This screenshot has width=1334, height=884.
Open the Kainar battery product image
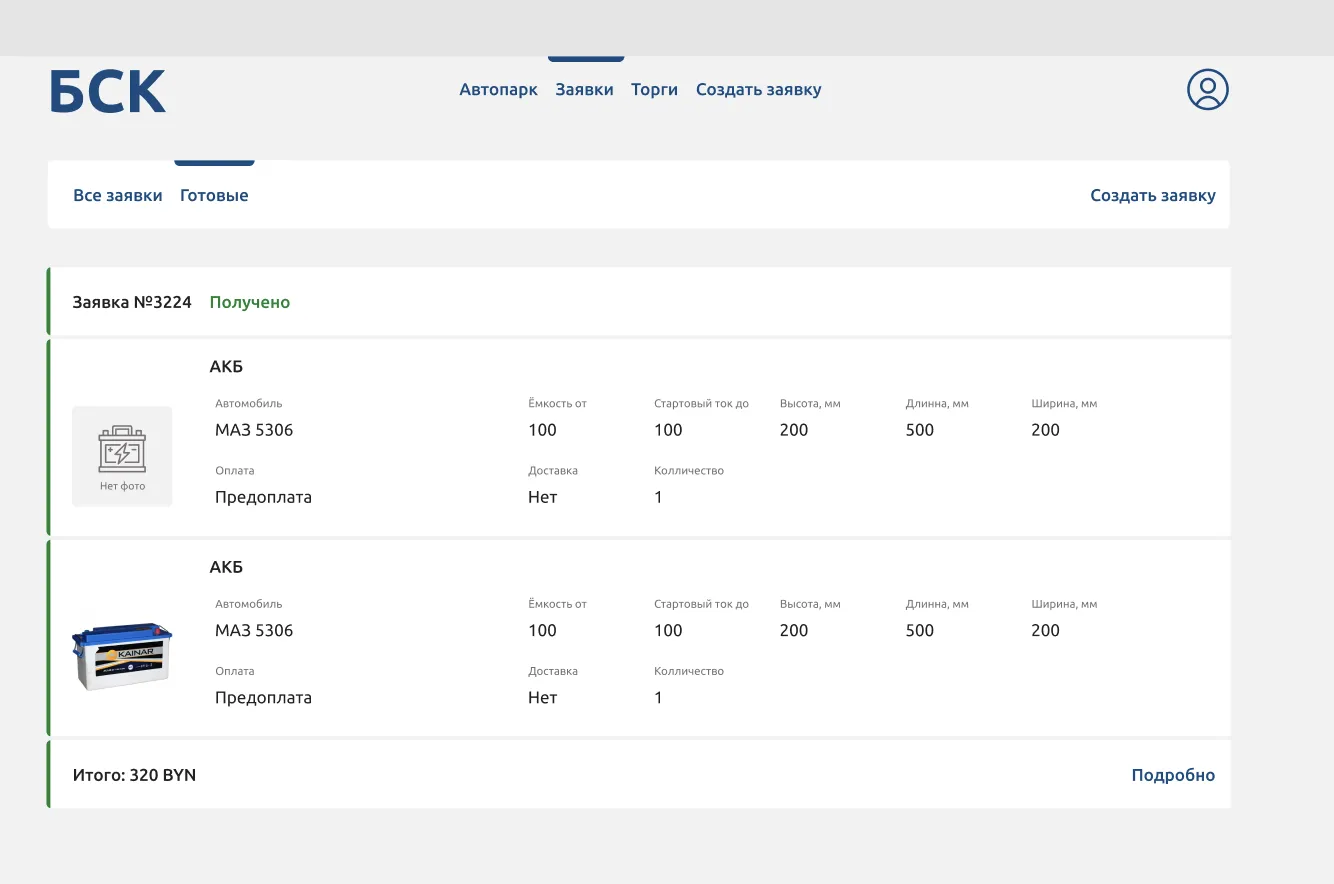(122, 656)
